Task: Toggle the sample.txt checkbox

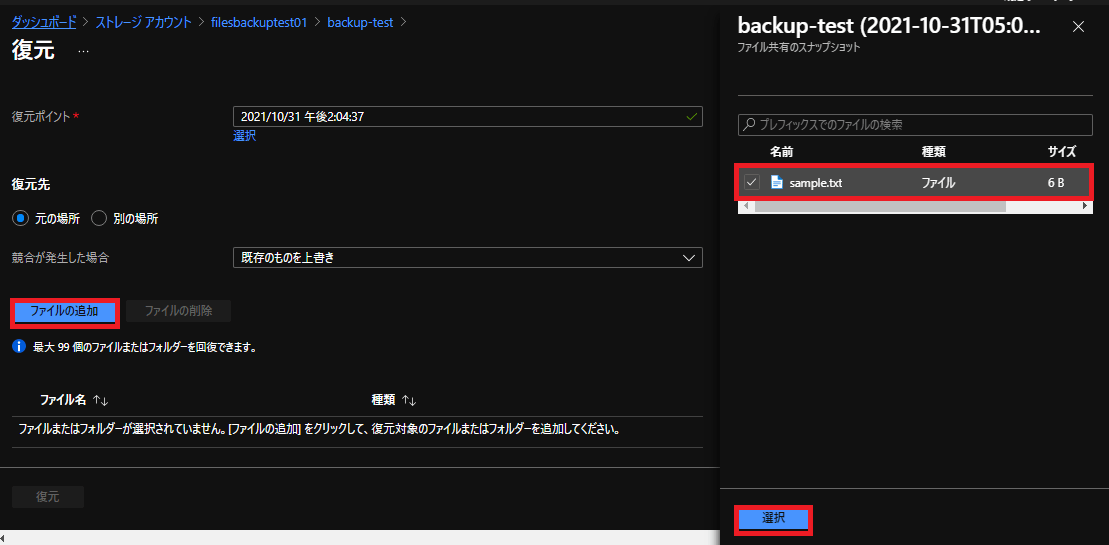Action: (752, 182)
